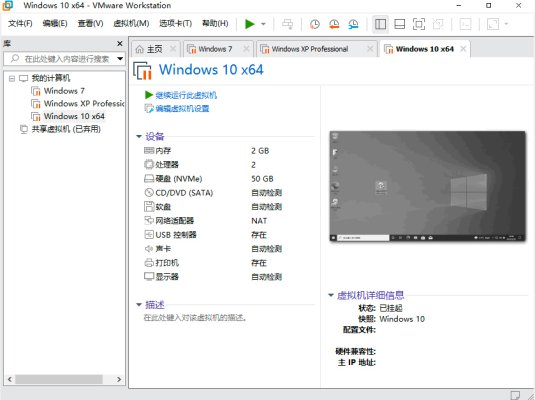
Task: Open the 选项卡(T) menu
Action: point(175,23)
